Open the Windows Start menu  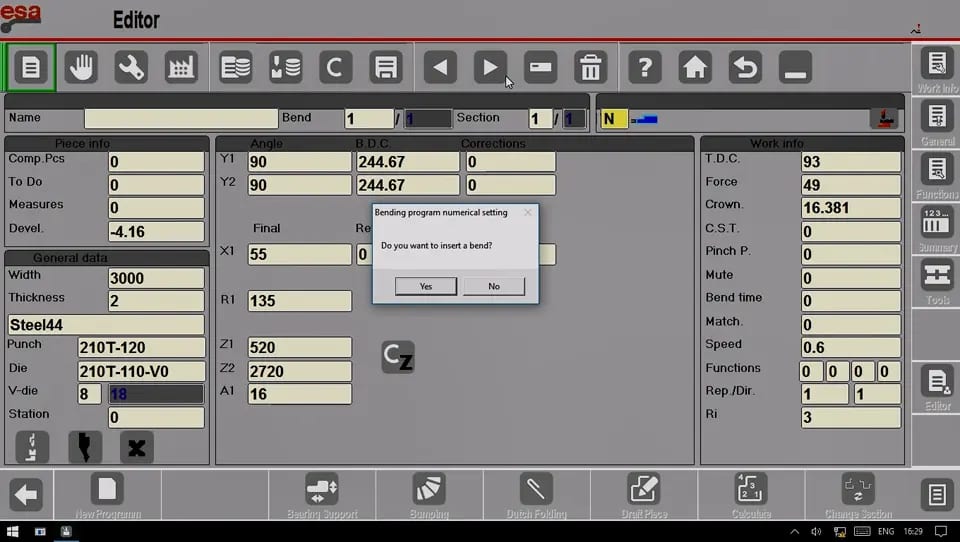click(12, 532)
